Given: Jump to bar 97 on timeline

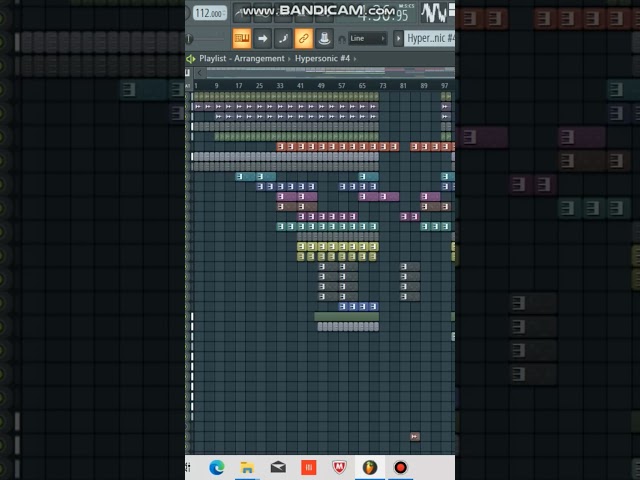Looking at the screenshot, I should coord(444,86).
